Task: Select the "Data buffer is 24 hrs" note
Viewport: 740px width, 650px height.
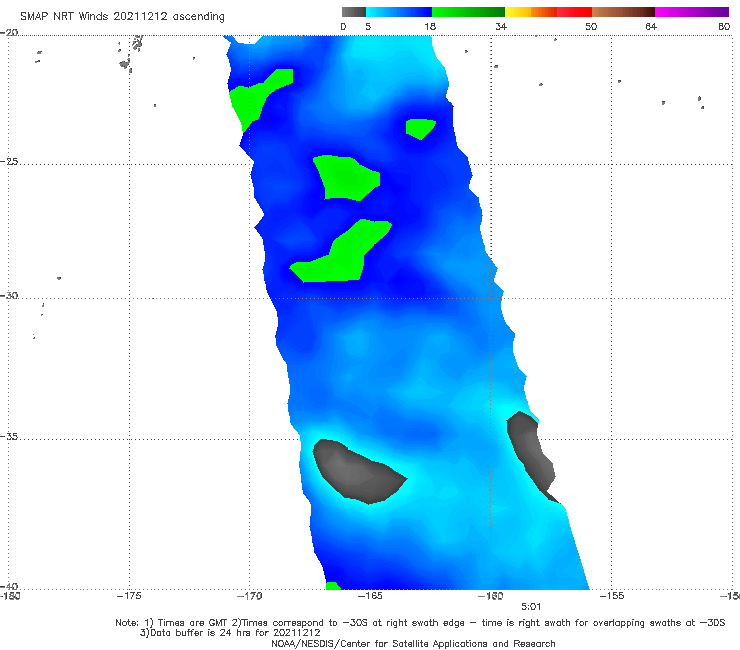Action: [x=230, y=633]
